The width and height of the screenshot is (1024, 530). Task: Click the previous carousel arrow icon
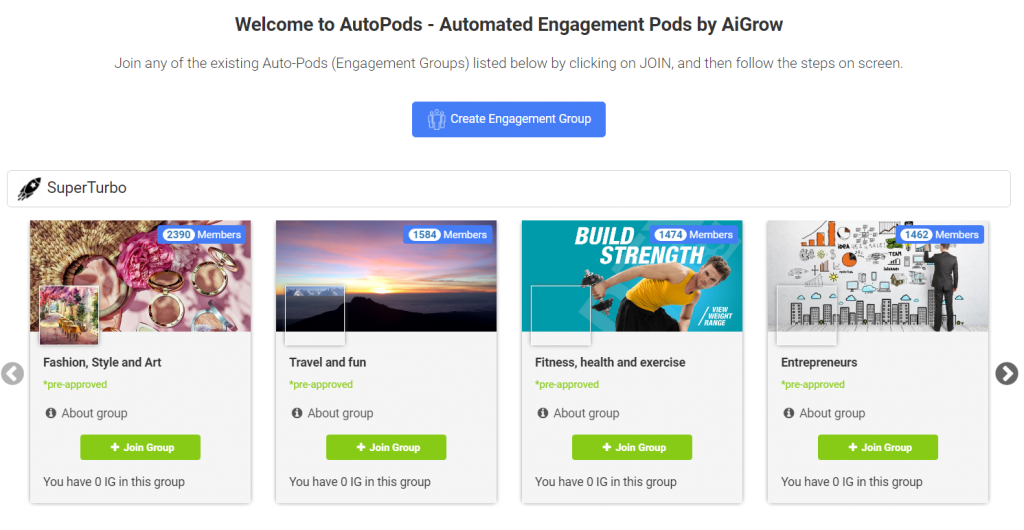[12, 374]
